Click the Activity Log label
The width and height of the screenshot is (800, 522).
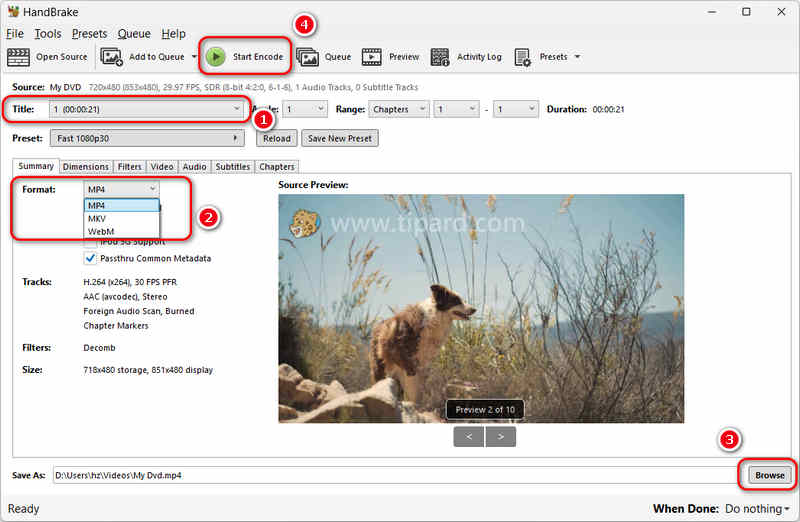[479, 57]
